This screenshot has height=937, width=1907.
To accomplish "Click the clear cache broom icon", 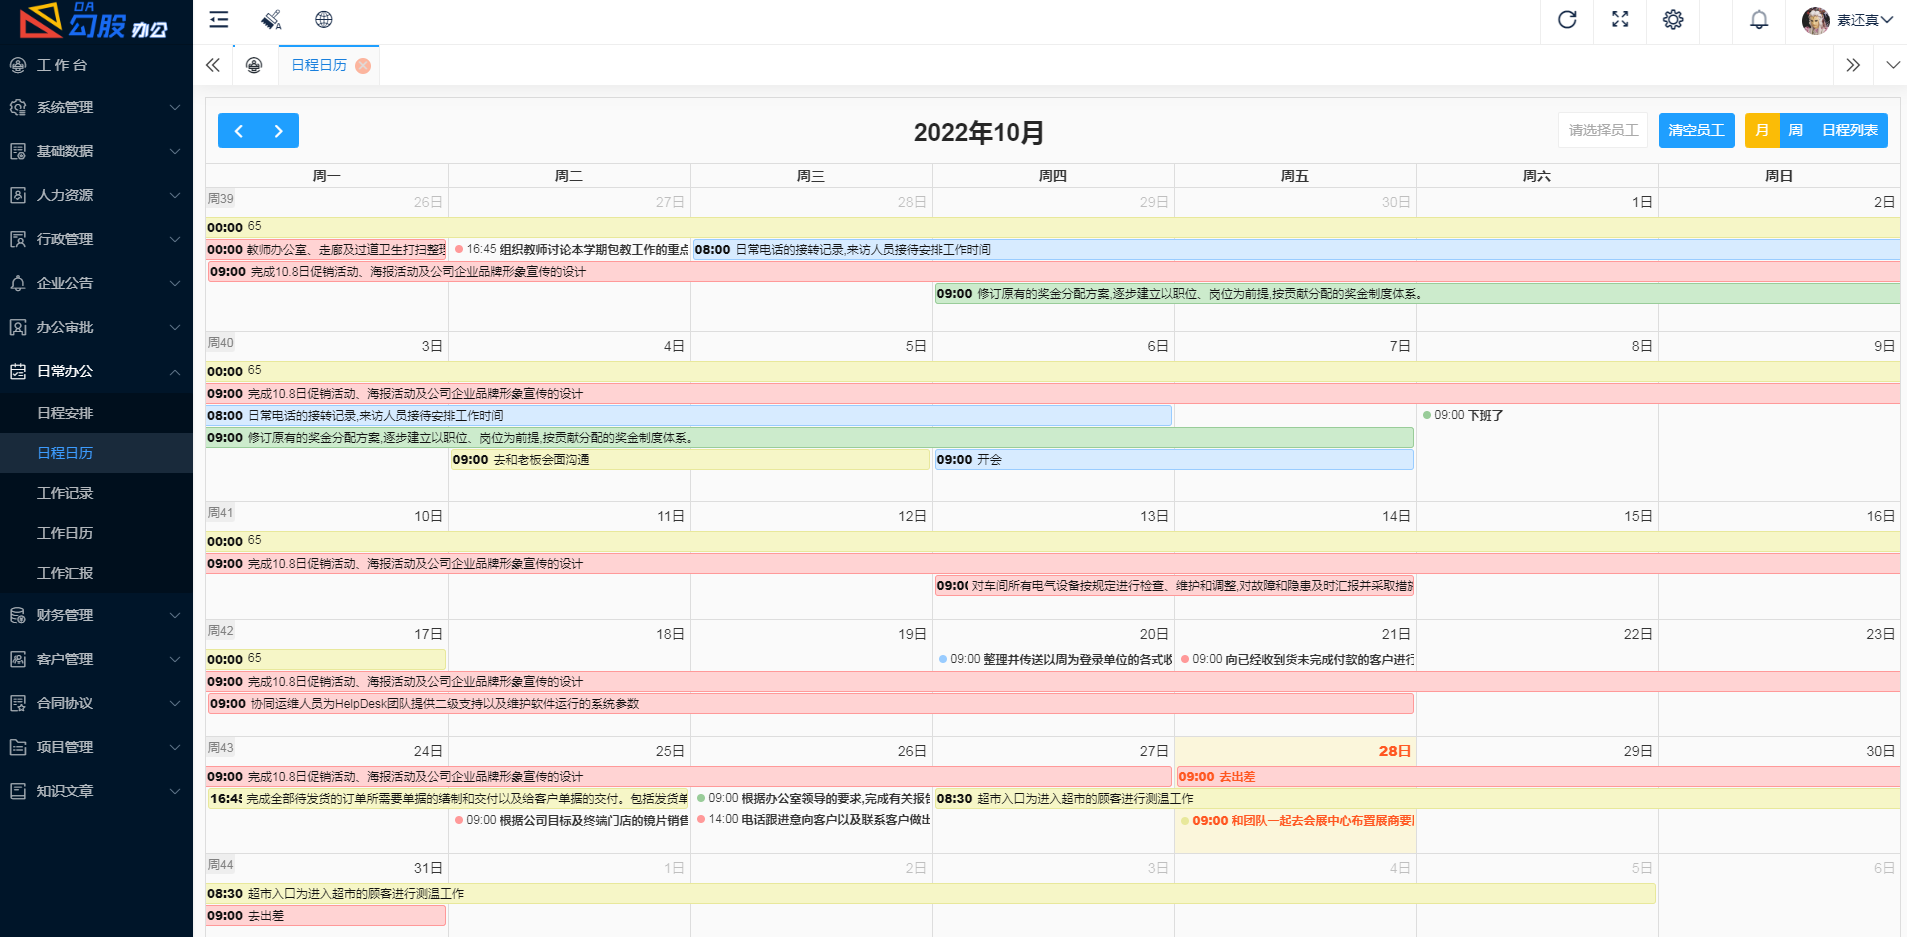I will coord(271,19).
